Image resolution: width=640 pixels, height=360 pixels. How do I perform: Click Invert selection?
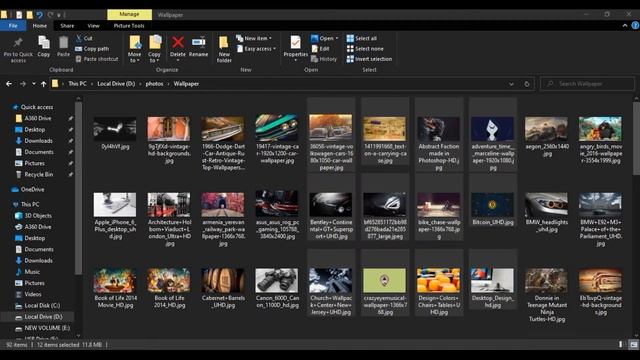(369, 59)
